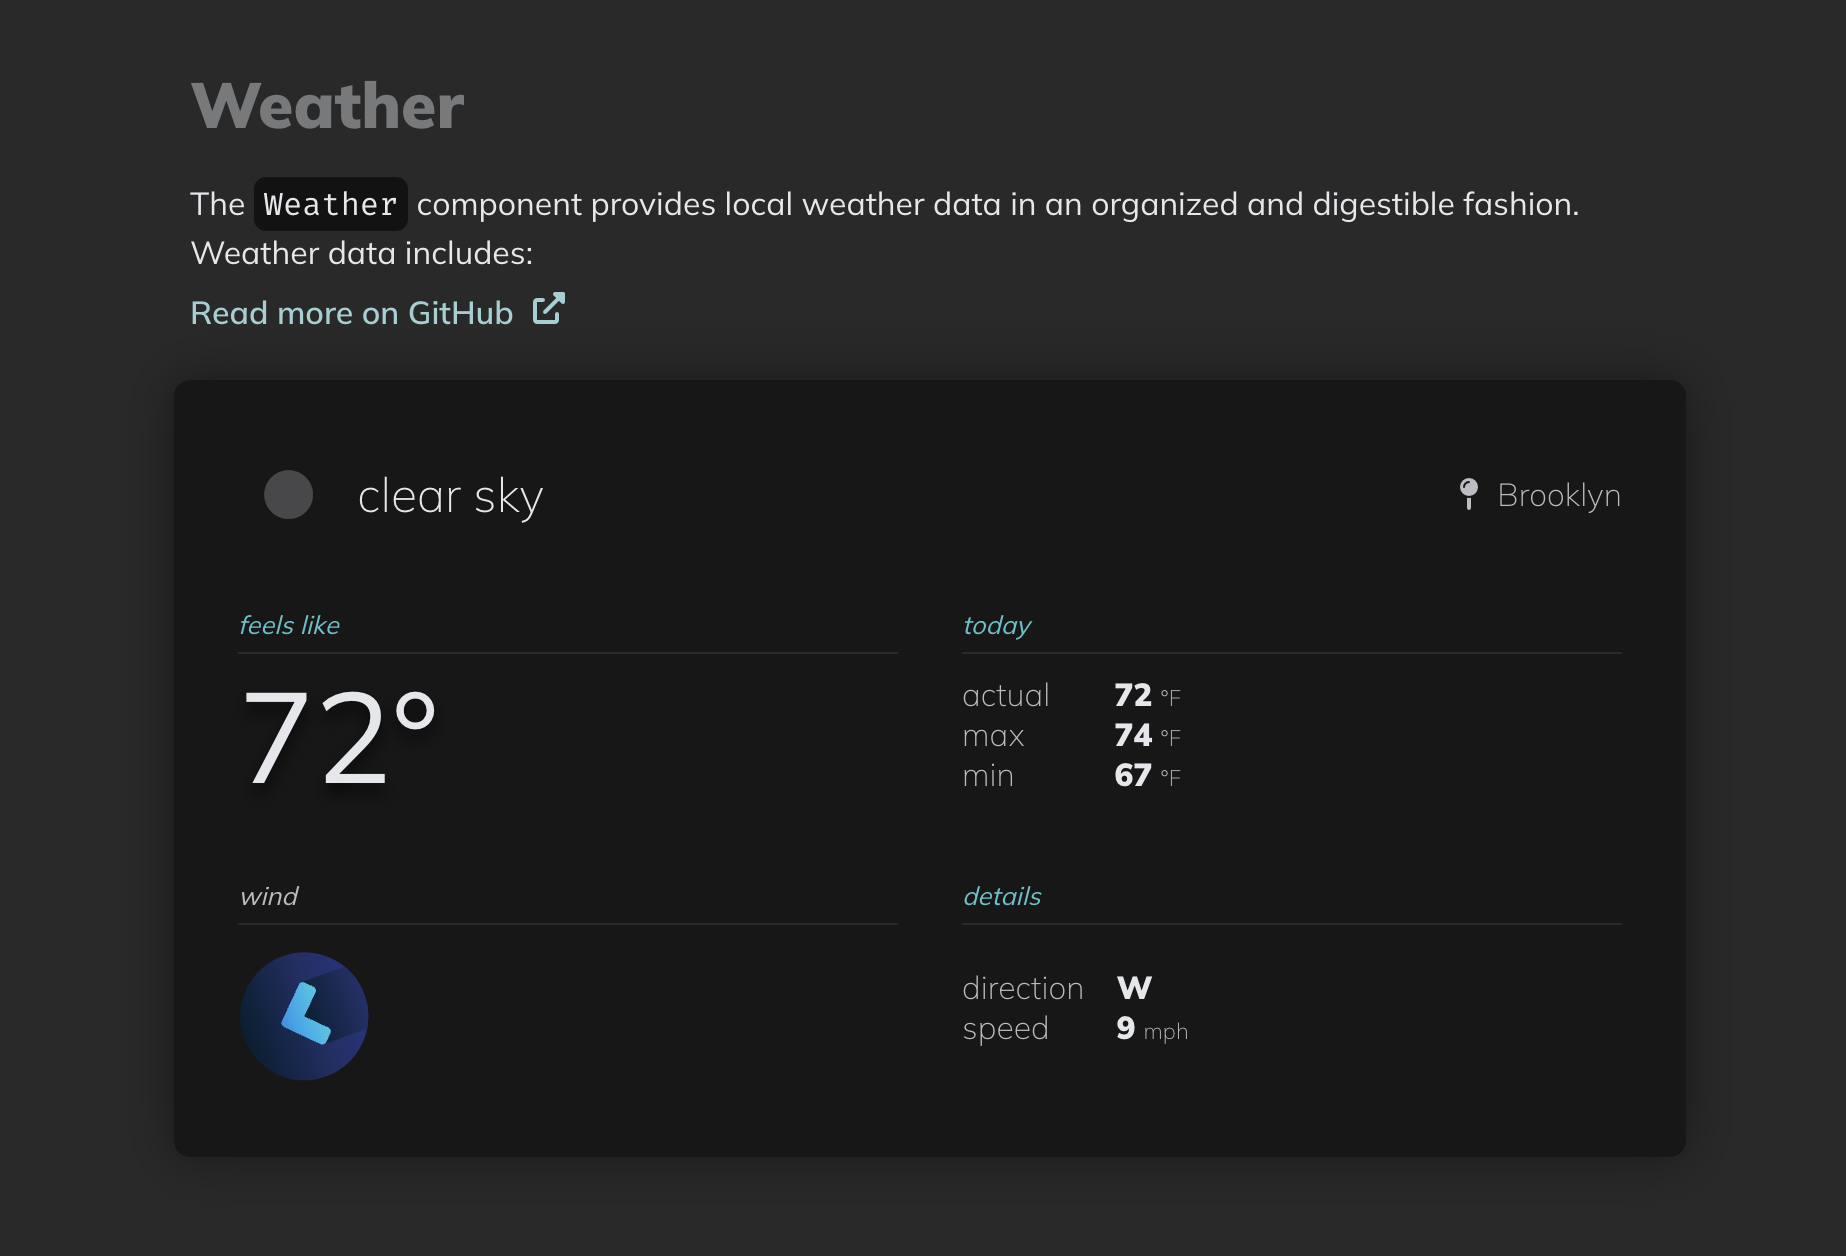Click the clear sky weather condition icon
The width and height of the screenshot is (1846, 1256).
pos(288,494)
